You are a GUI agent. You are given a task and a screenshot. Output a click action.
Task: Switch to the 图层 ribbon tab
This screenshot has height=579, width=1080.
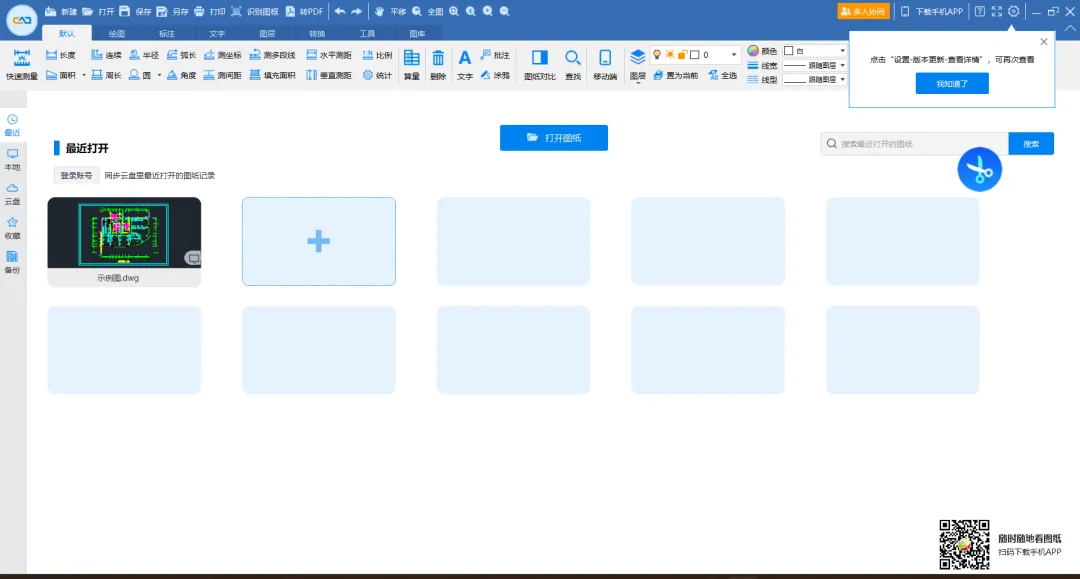tap(267, 34)
